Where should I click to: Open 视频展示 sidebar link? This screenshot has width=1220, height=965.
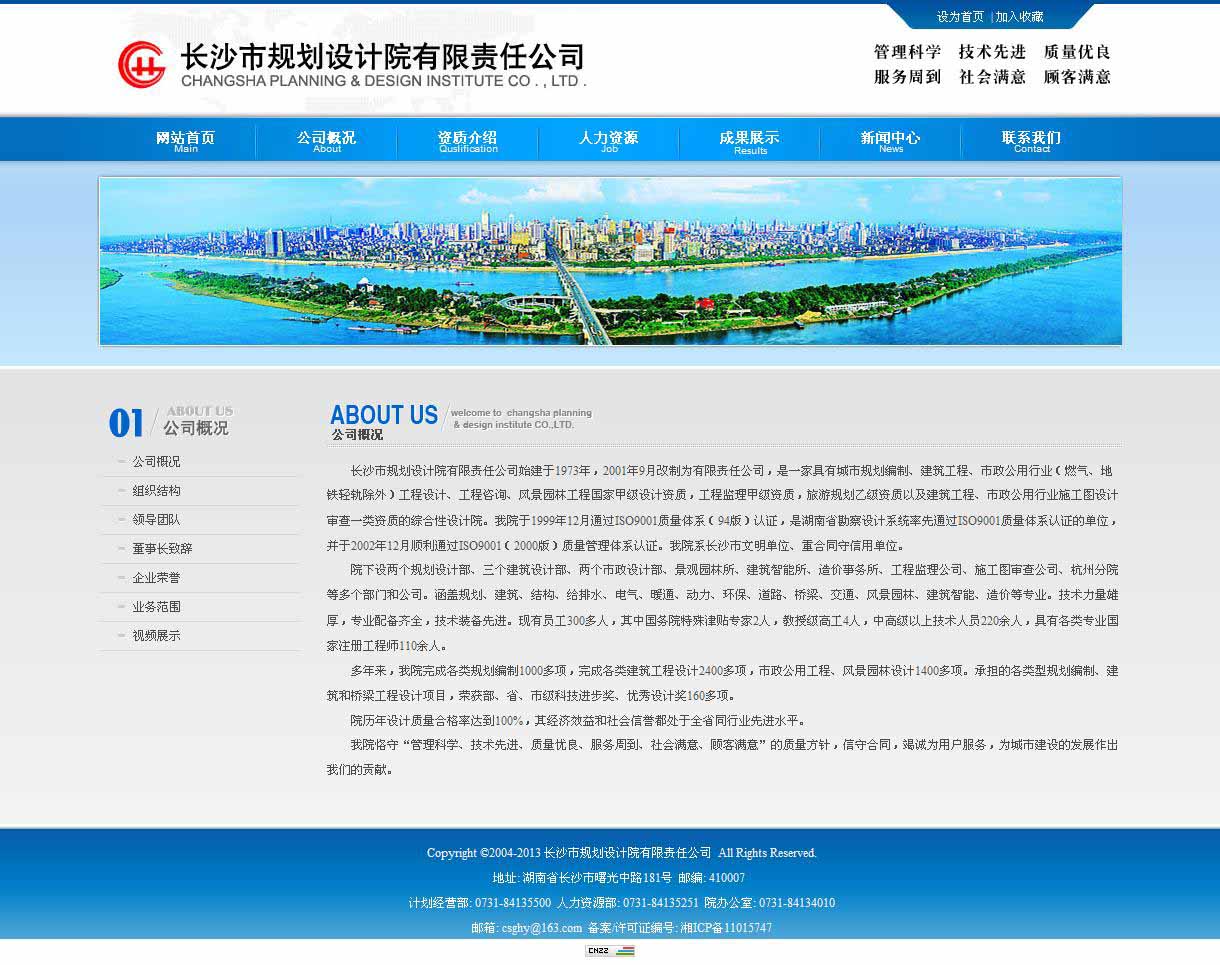156,636
